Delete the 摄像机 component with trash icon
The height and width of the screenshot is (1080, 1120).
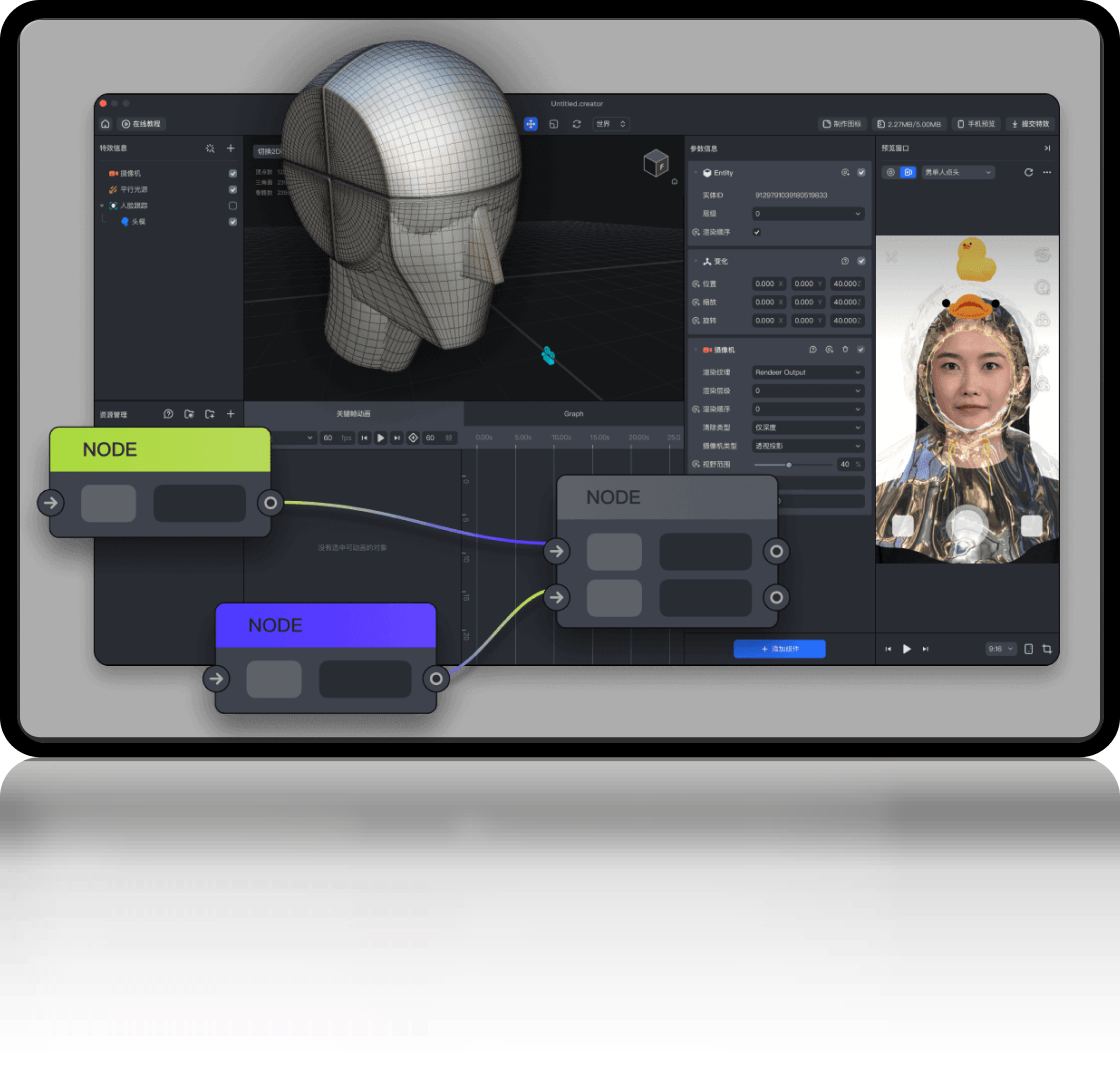845,350
